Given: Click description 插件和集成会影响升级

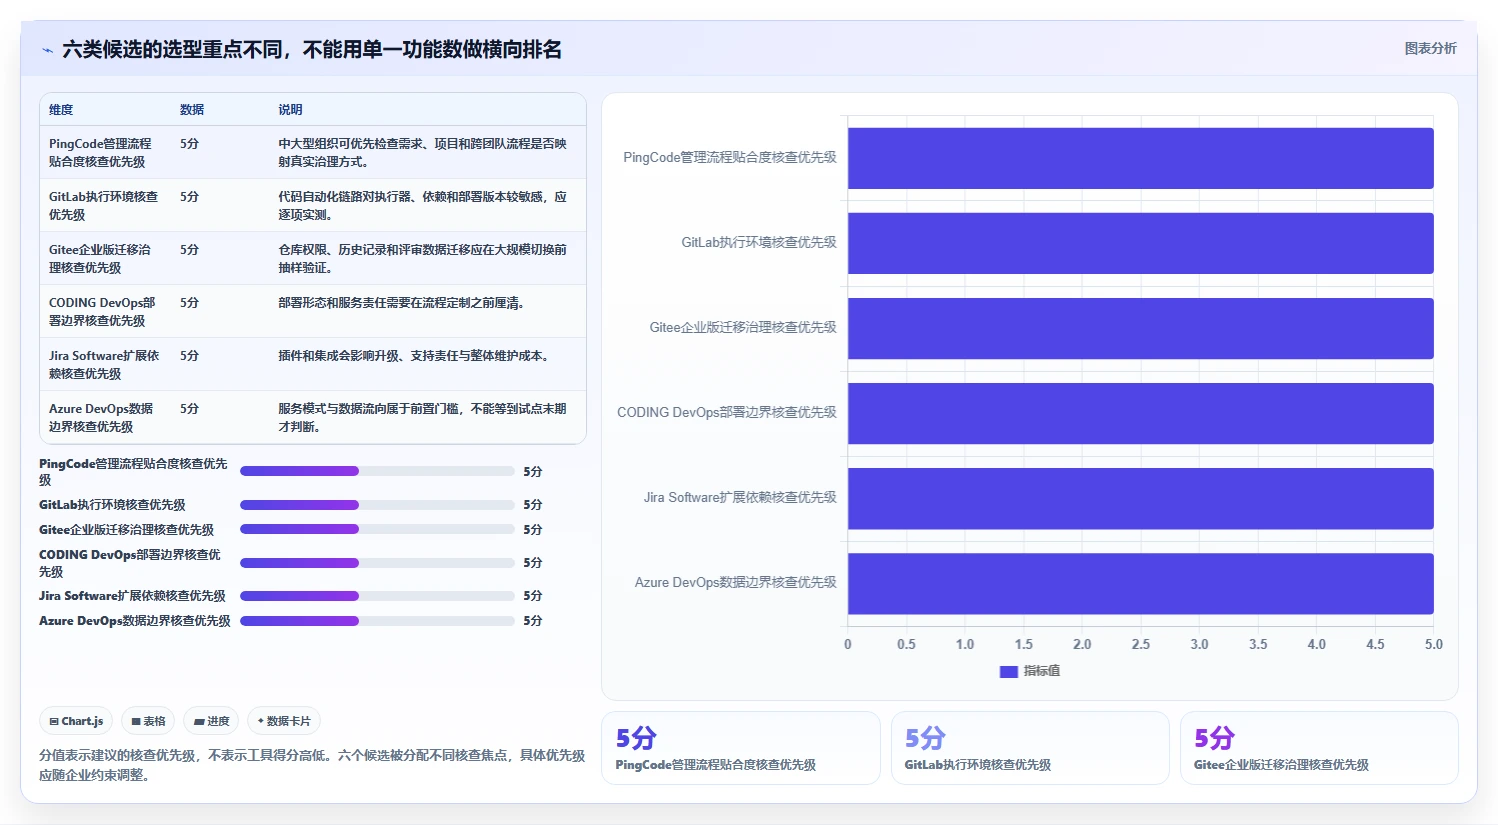Looking at the screenshot, I should click(415, 356).
